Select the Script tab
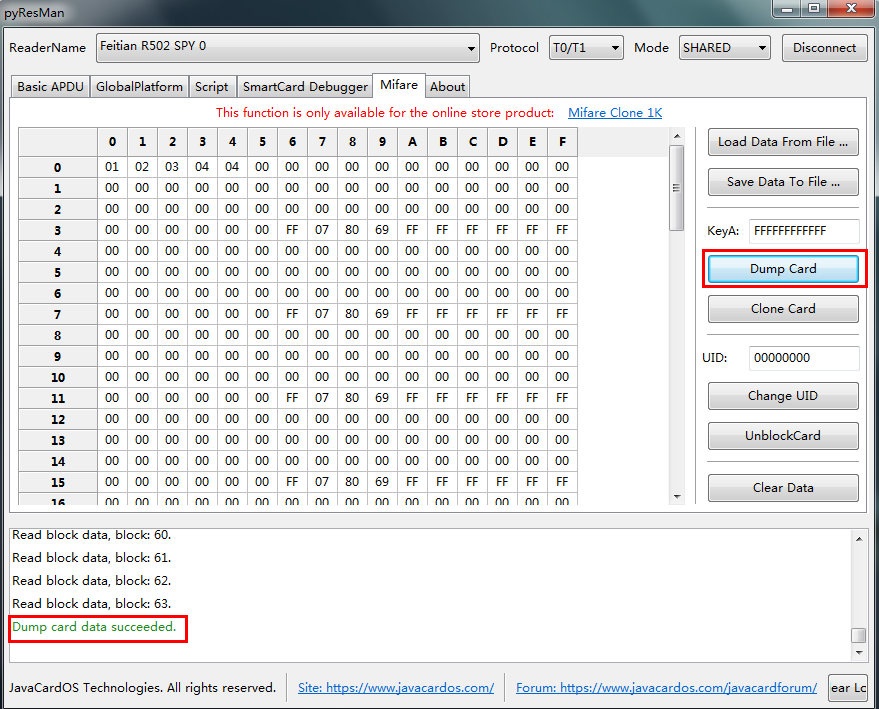Image resolution: width=879 pixels, height=709 pixels. point(212,87)
